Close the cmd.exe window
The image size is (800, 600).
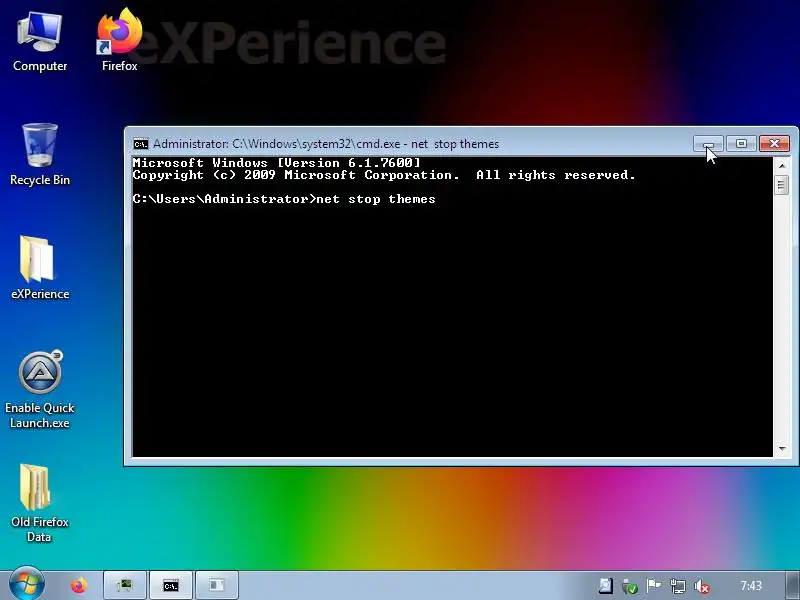click(774, 144)
